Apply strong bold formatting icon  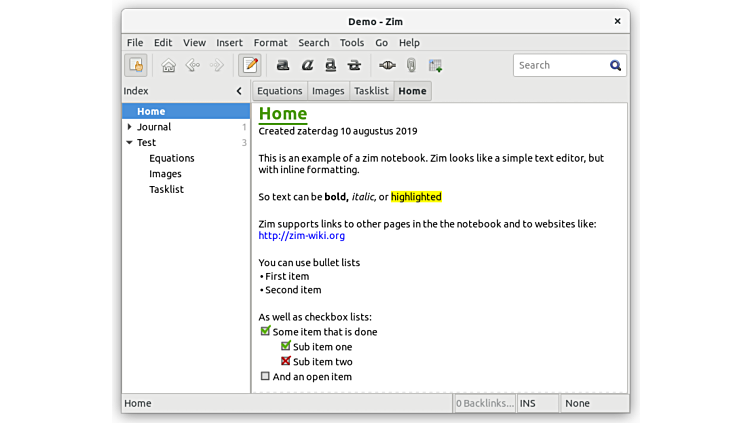(x=283, y=66)
